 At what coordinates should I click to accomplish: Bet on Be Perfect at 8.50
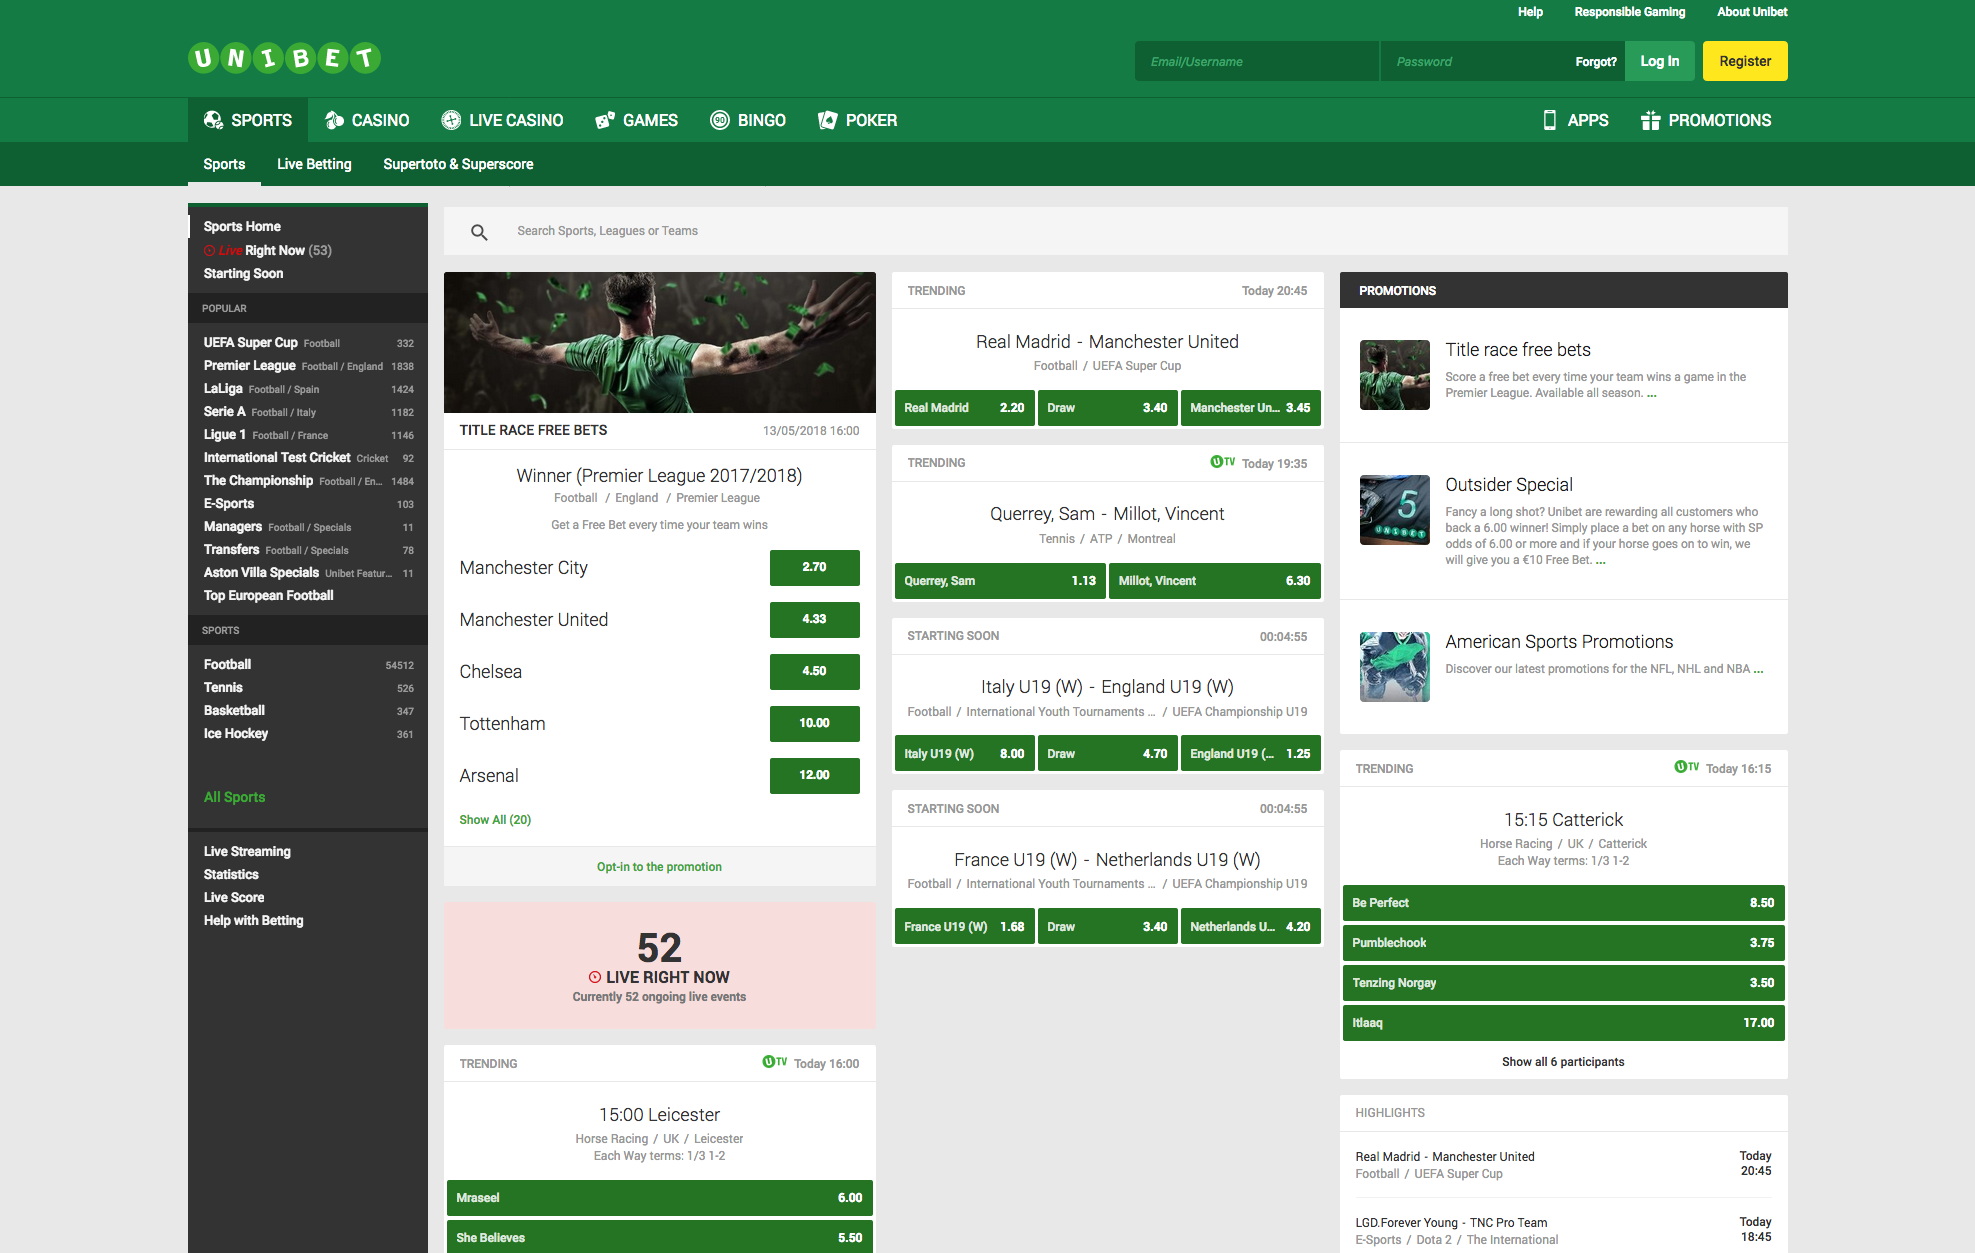1563,903
